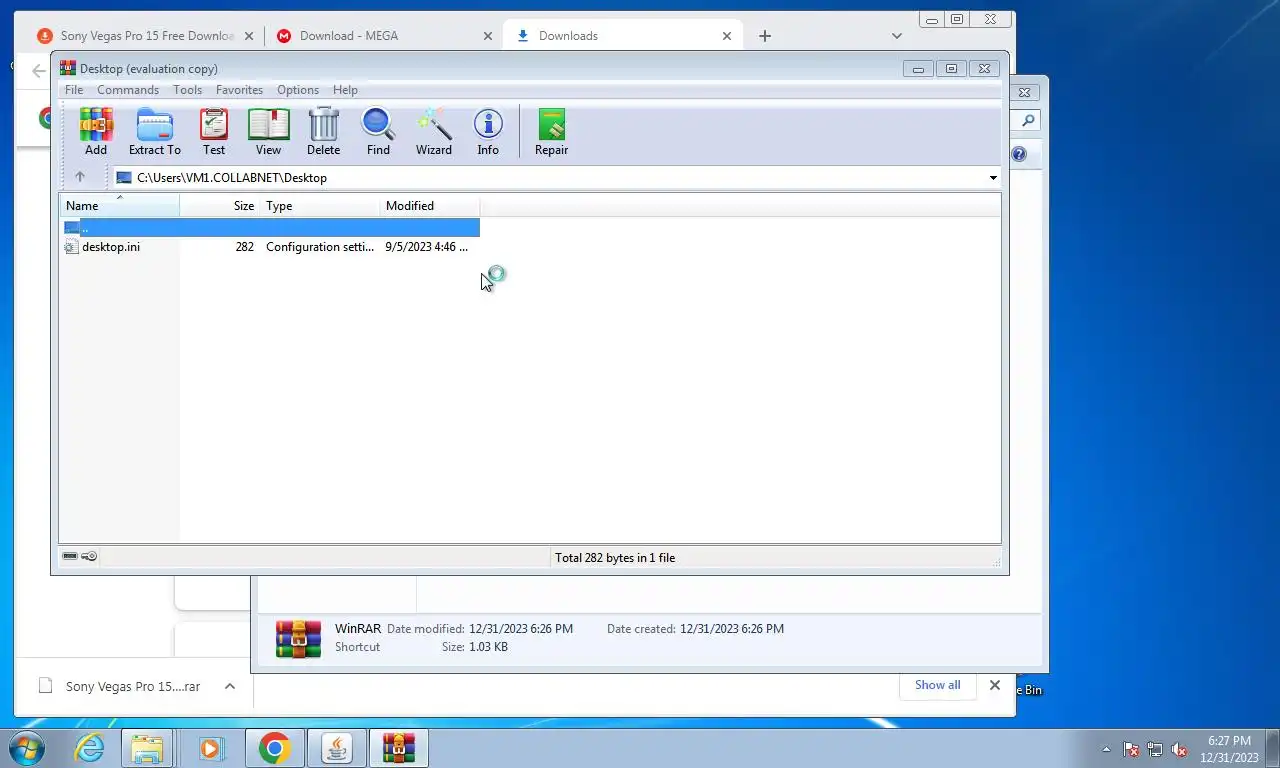1280x768 pixels.
Task: Open the Tools menu
Action: click(x=187, y=90)
